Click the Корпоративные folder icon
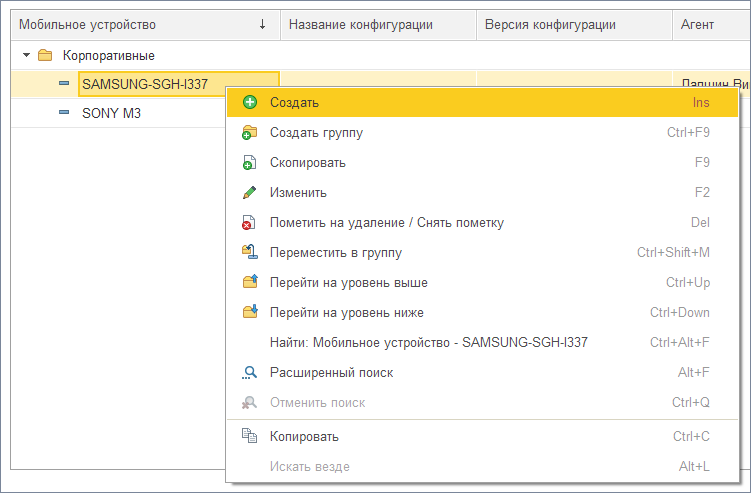The height and width of the screenshot is (493, 751). [45, 55]
